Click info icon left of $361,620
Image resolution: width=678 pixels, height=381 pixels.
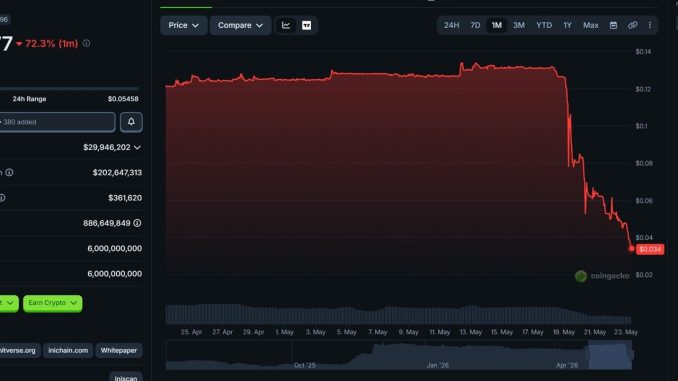[x=2, y=198]
